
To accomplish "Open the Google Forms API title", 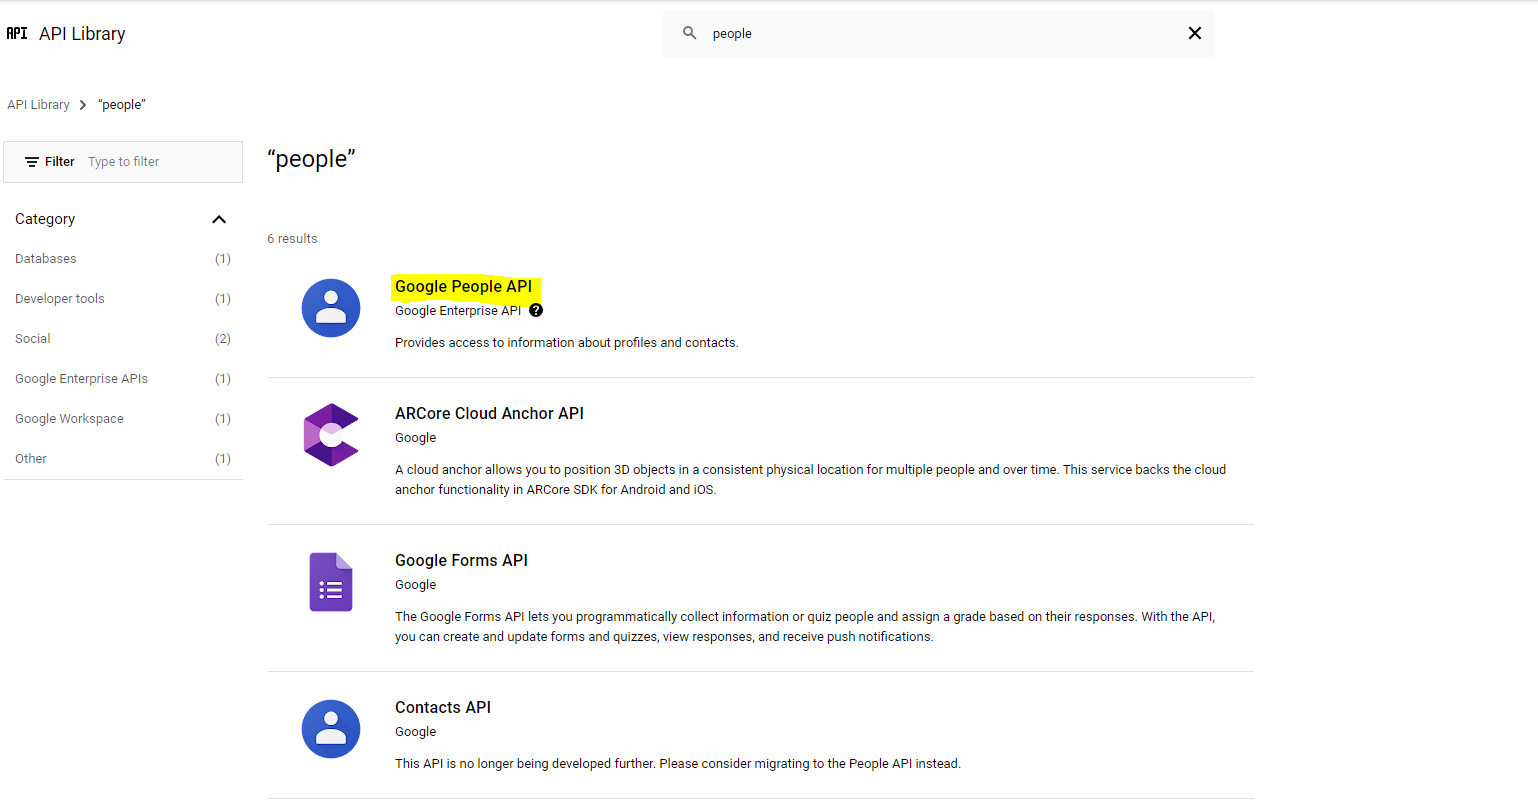I will [x=461, y=561].
